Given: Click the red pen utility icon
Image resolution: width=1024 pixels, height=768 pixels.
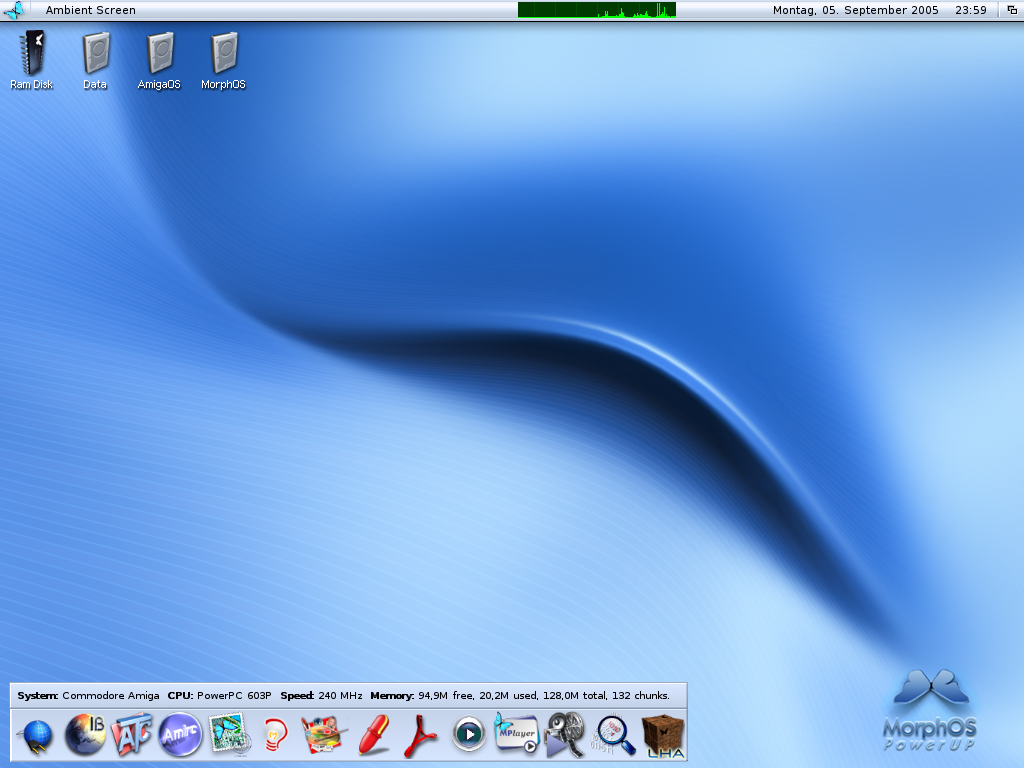Looking at the screenshot, I should point(371,735).
